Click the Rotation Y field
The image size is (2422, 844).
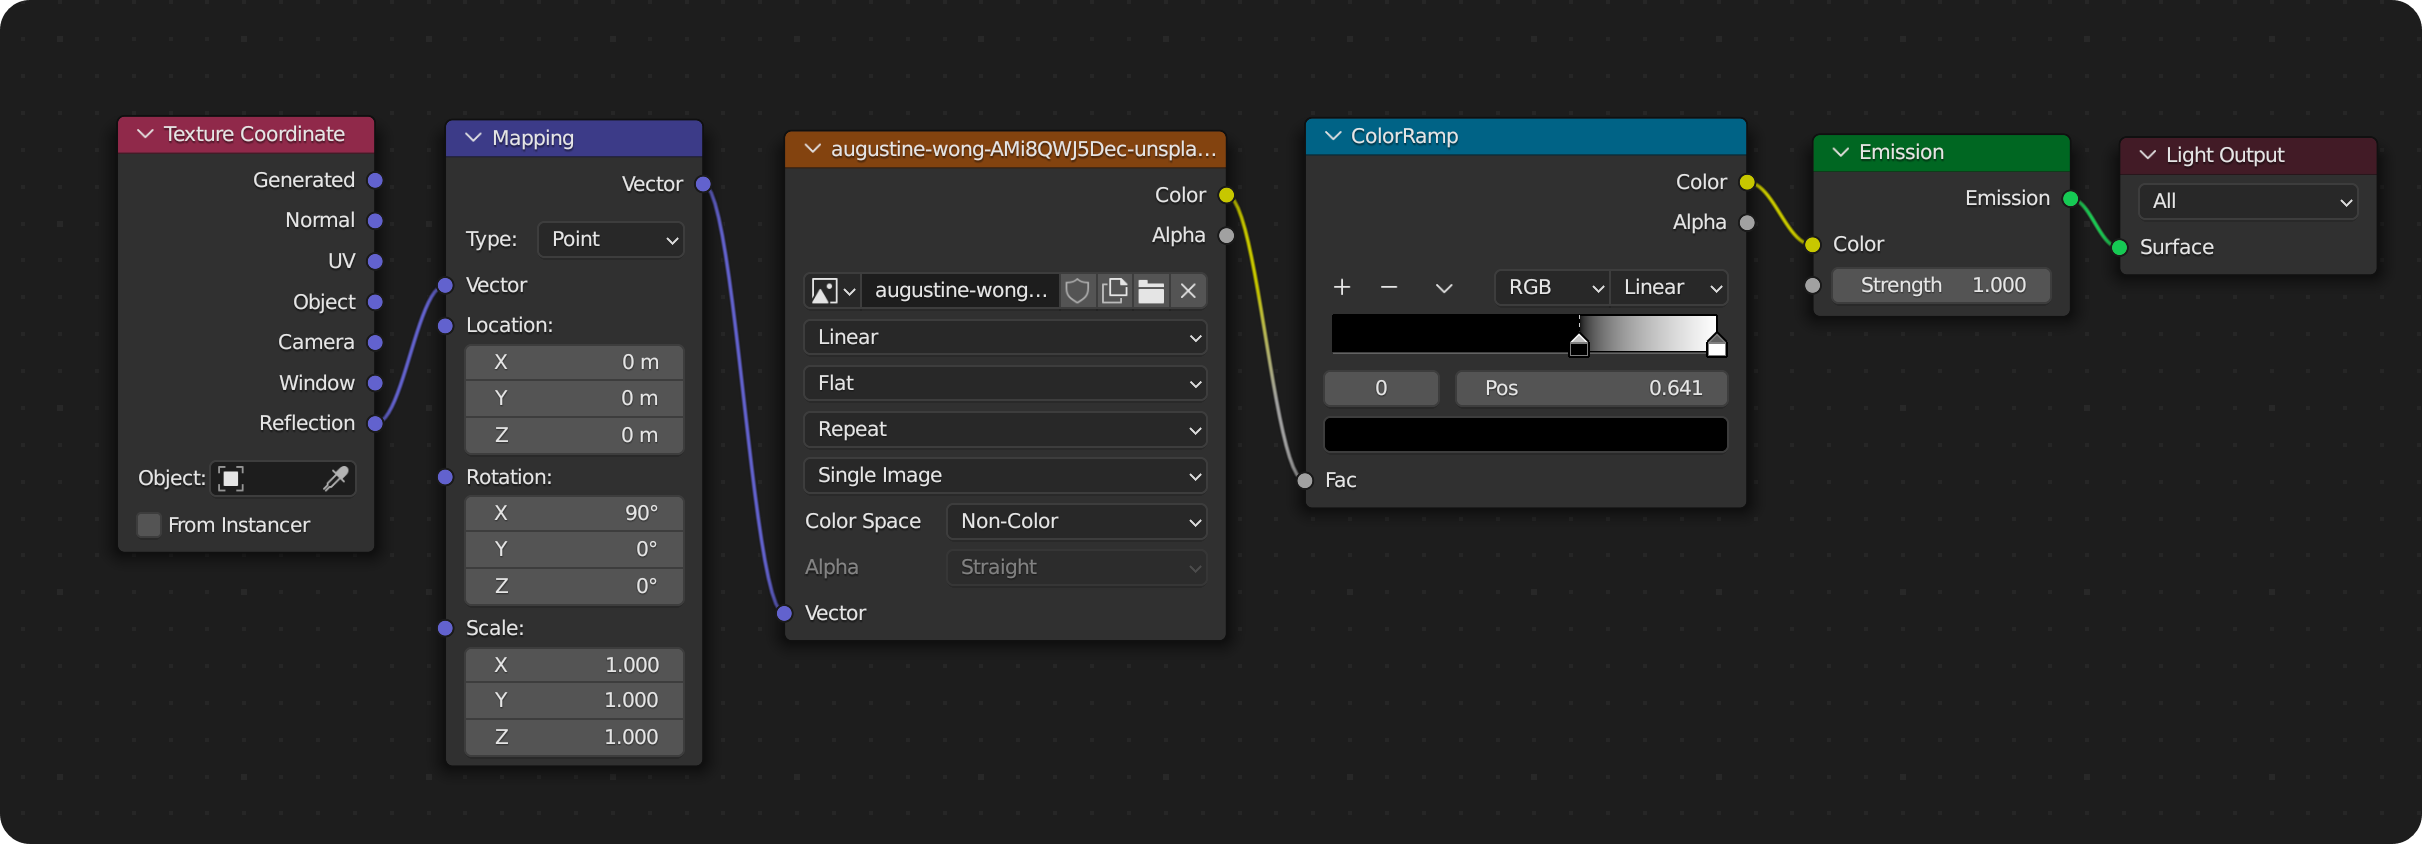[x=574, y=549]
